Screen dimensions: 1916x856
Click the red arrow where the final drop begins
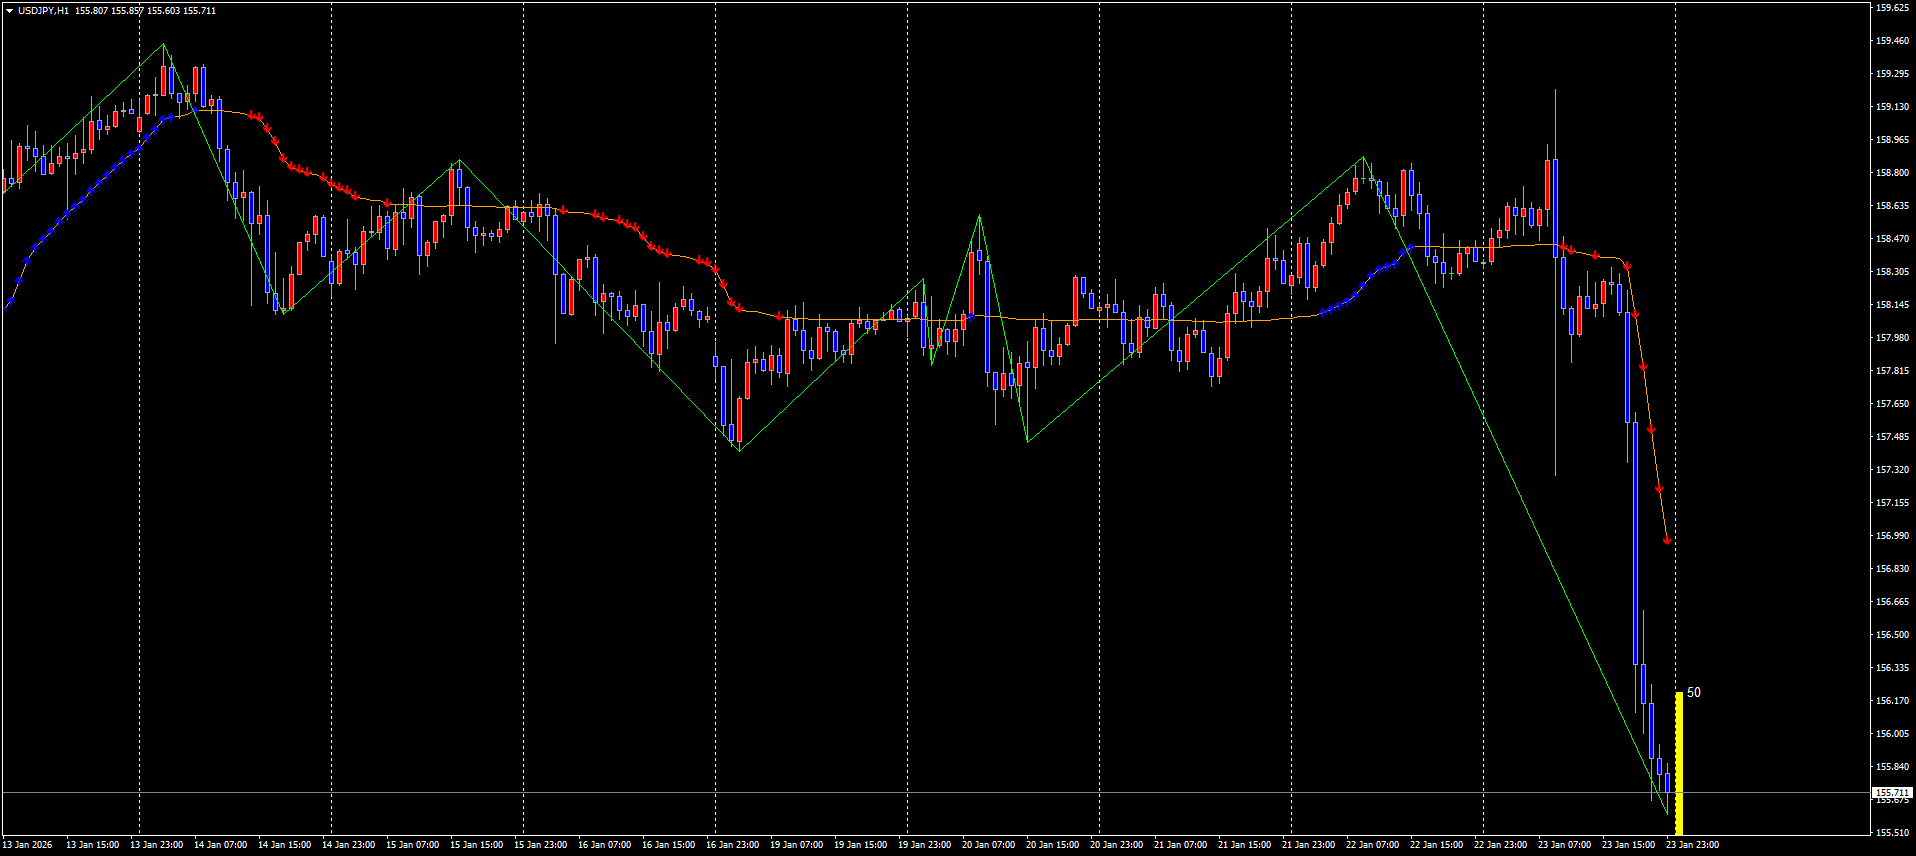point(1628,266)
